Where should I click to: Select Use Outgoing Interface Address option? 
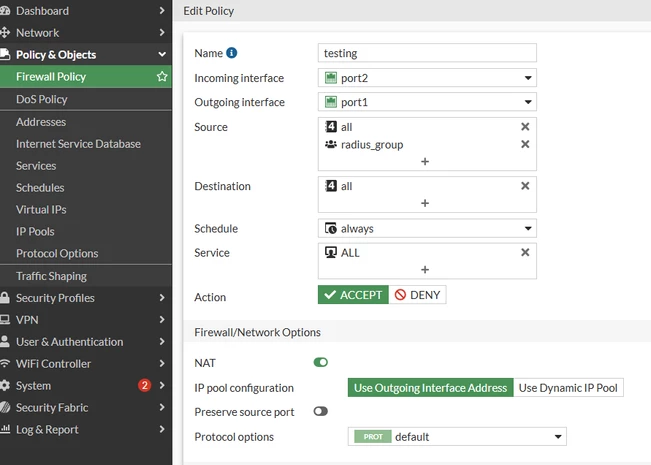[431, 387]
